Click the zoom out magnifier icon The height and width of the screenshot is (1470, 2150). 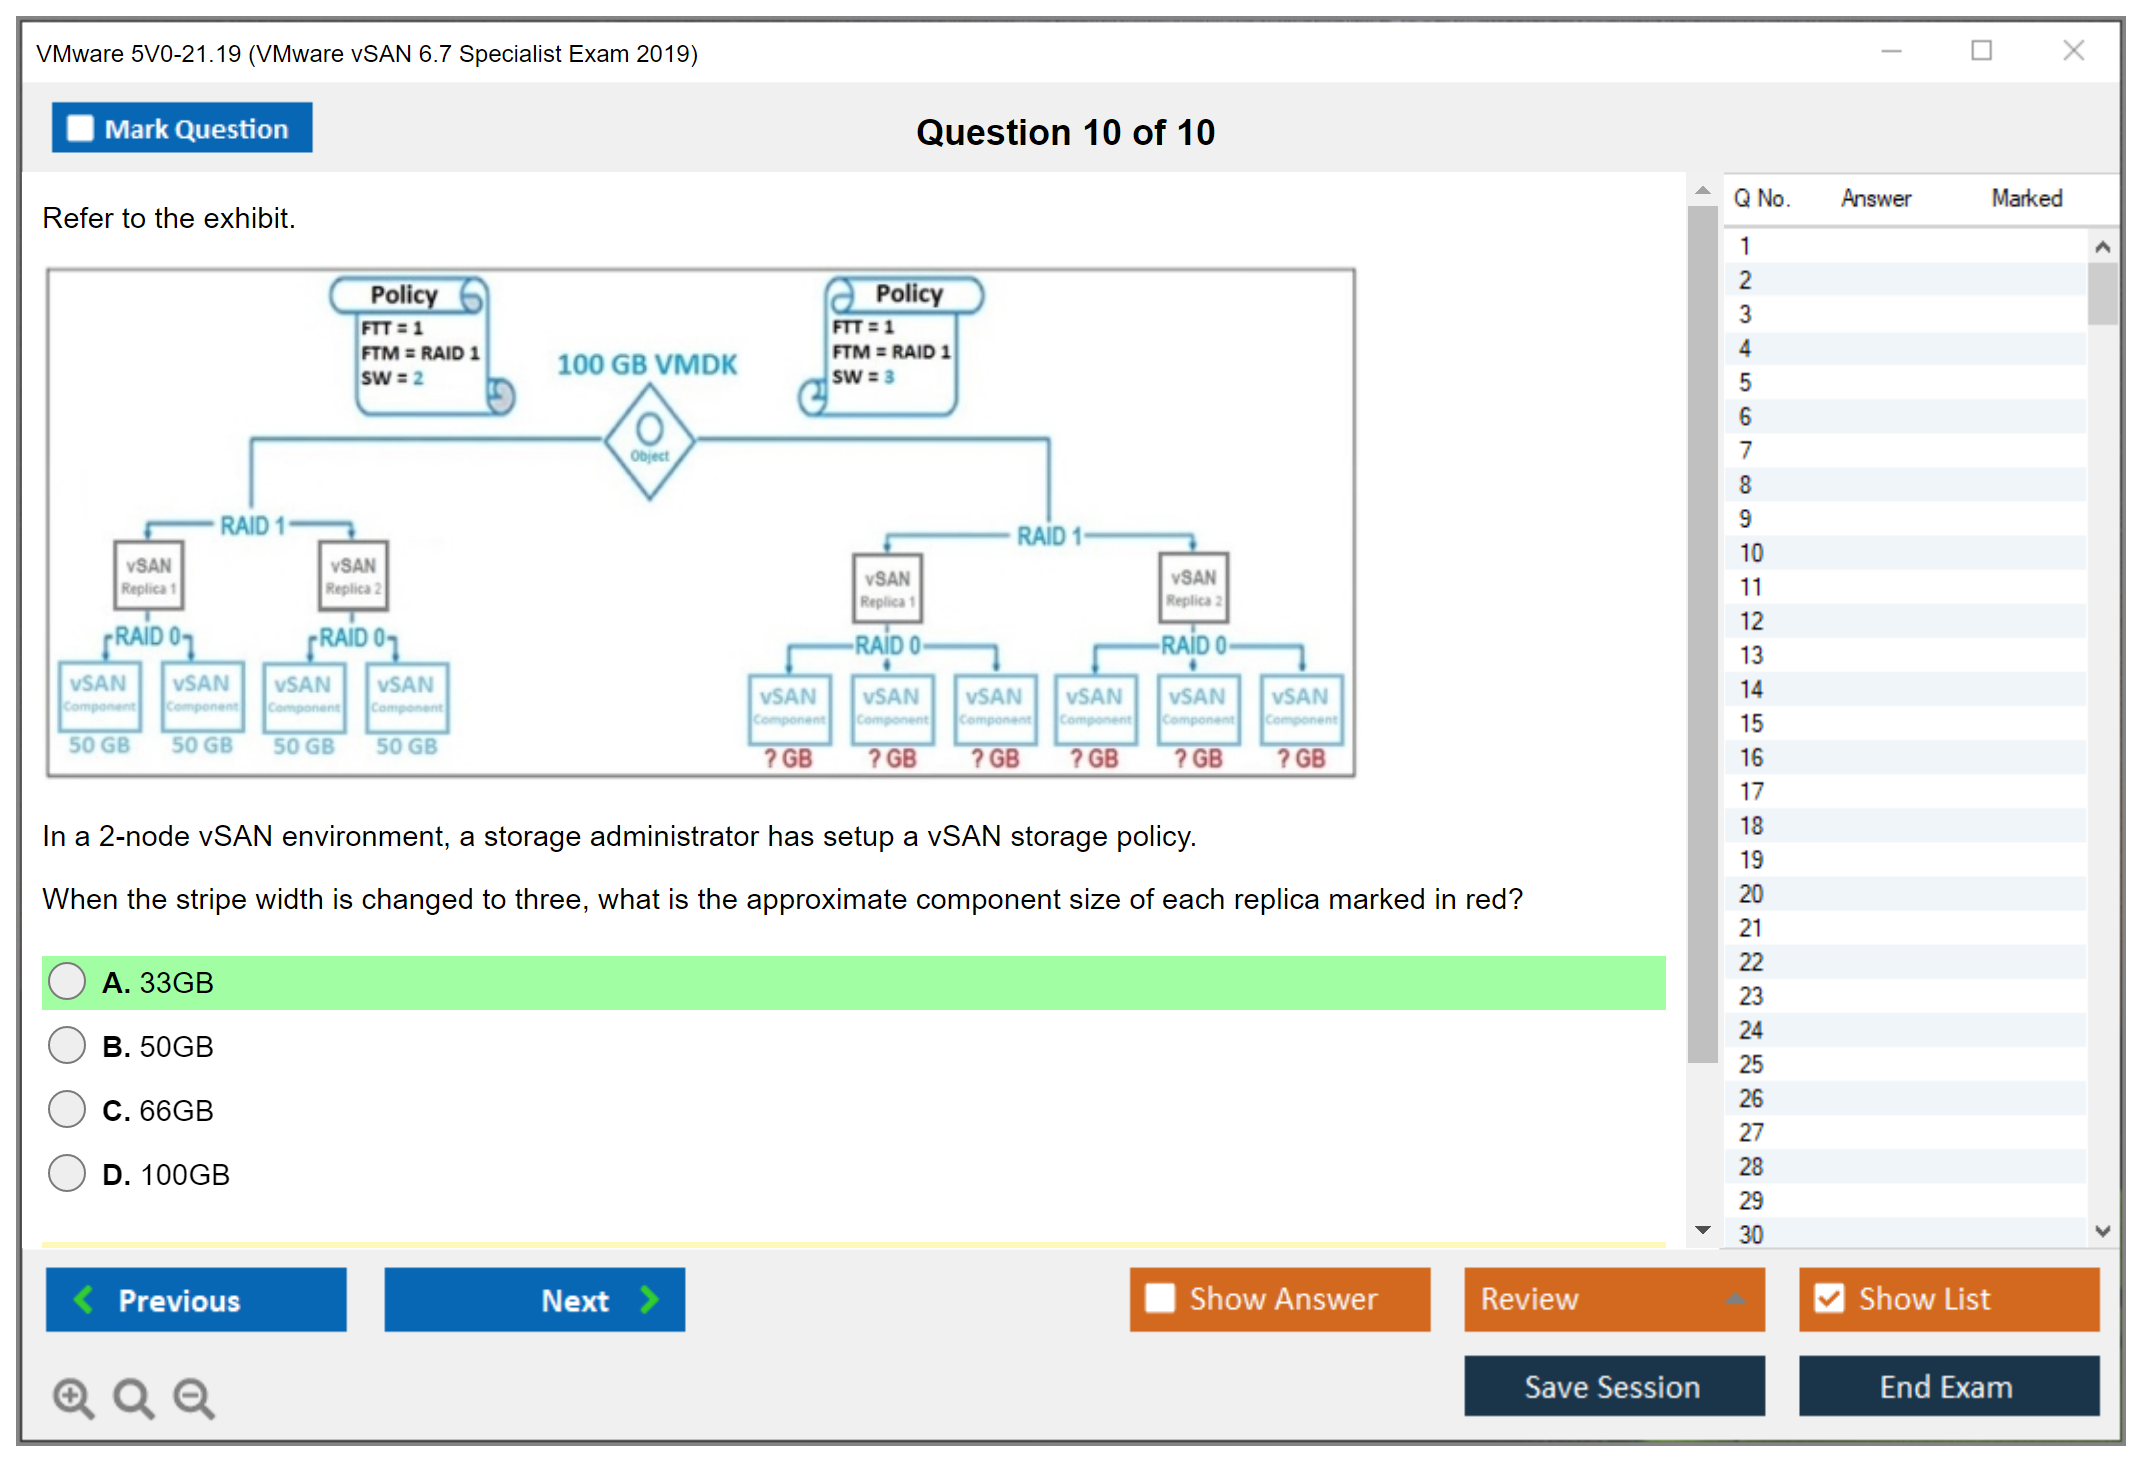click(x=194, y=1397)
